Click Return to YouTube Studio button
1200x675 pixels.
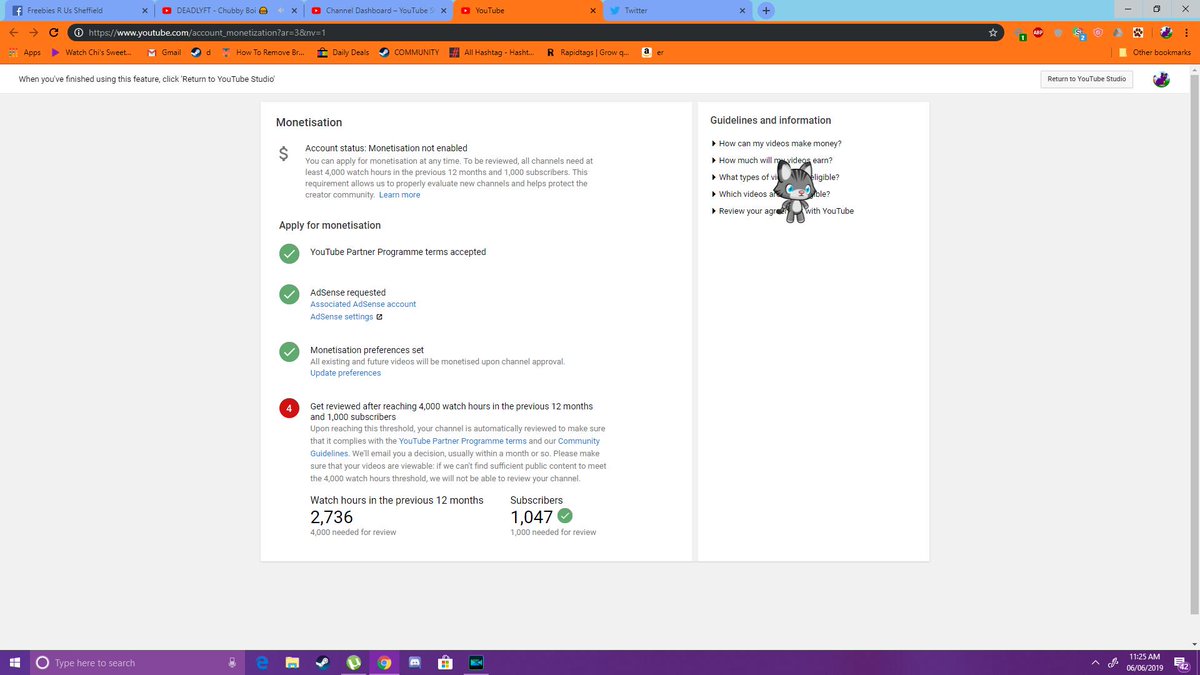[1086, 79]
